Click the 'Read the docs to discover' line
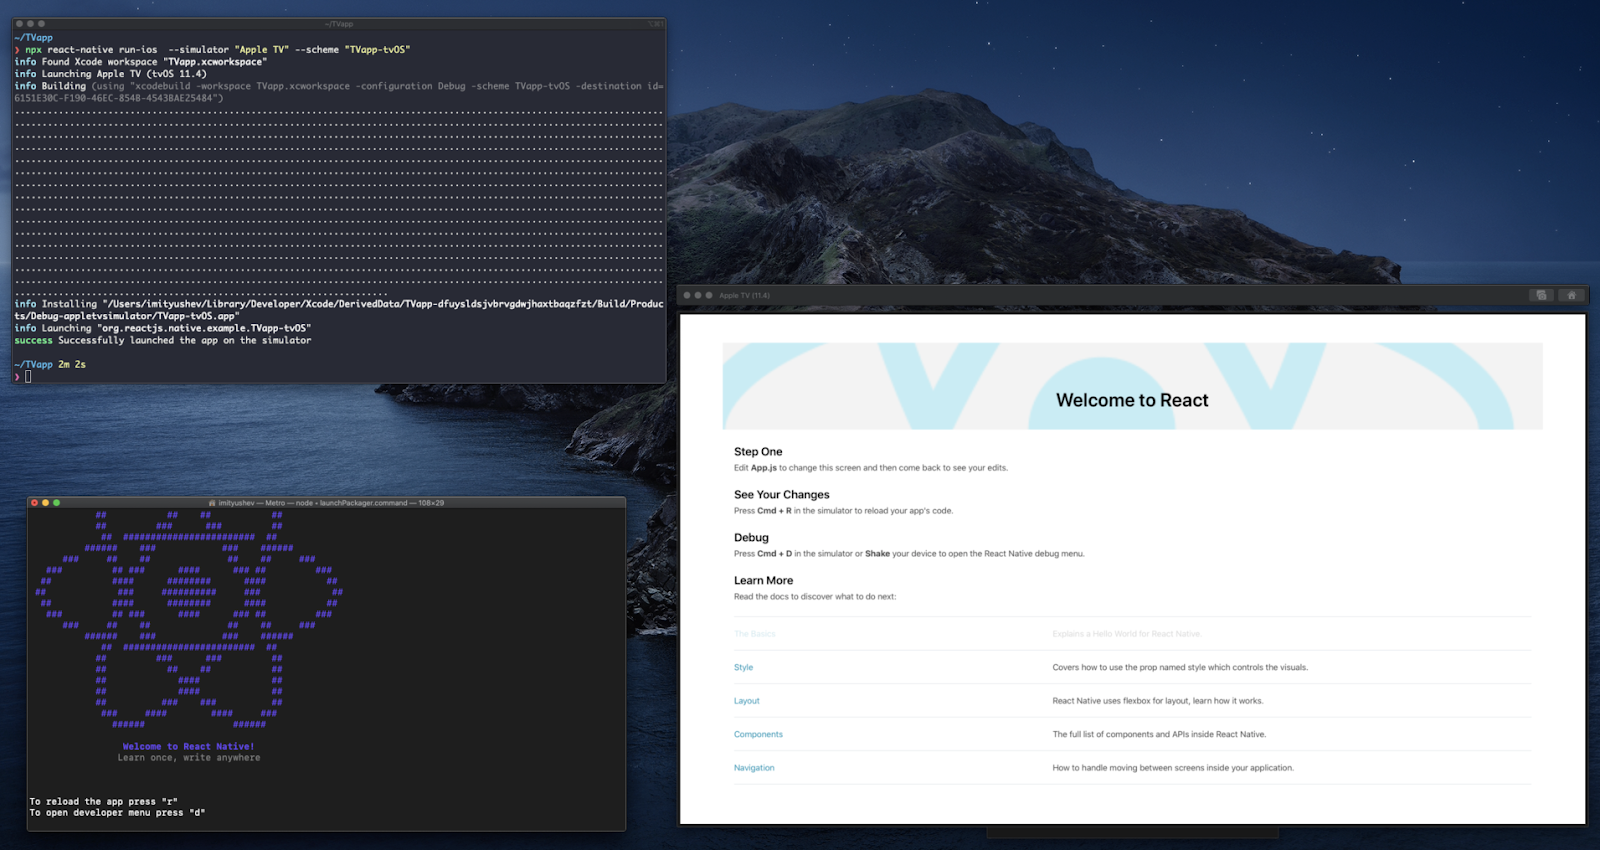 point(814,597)
